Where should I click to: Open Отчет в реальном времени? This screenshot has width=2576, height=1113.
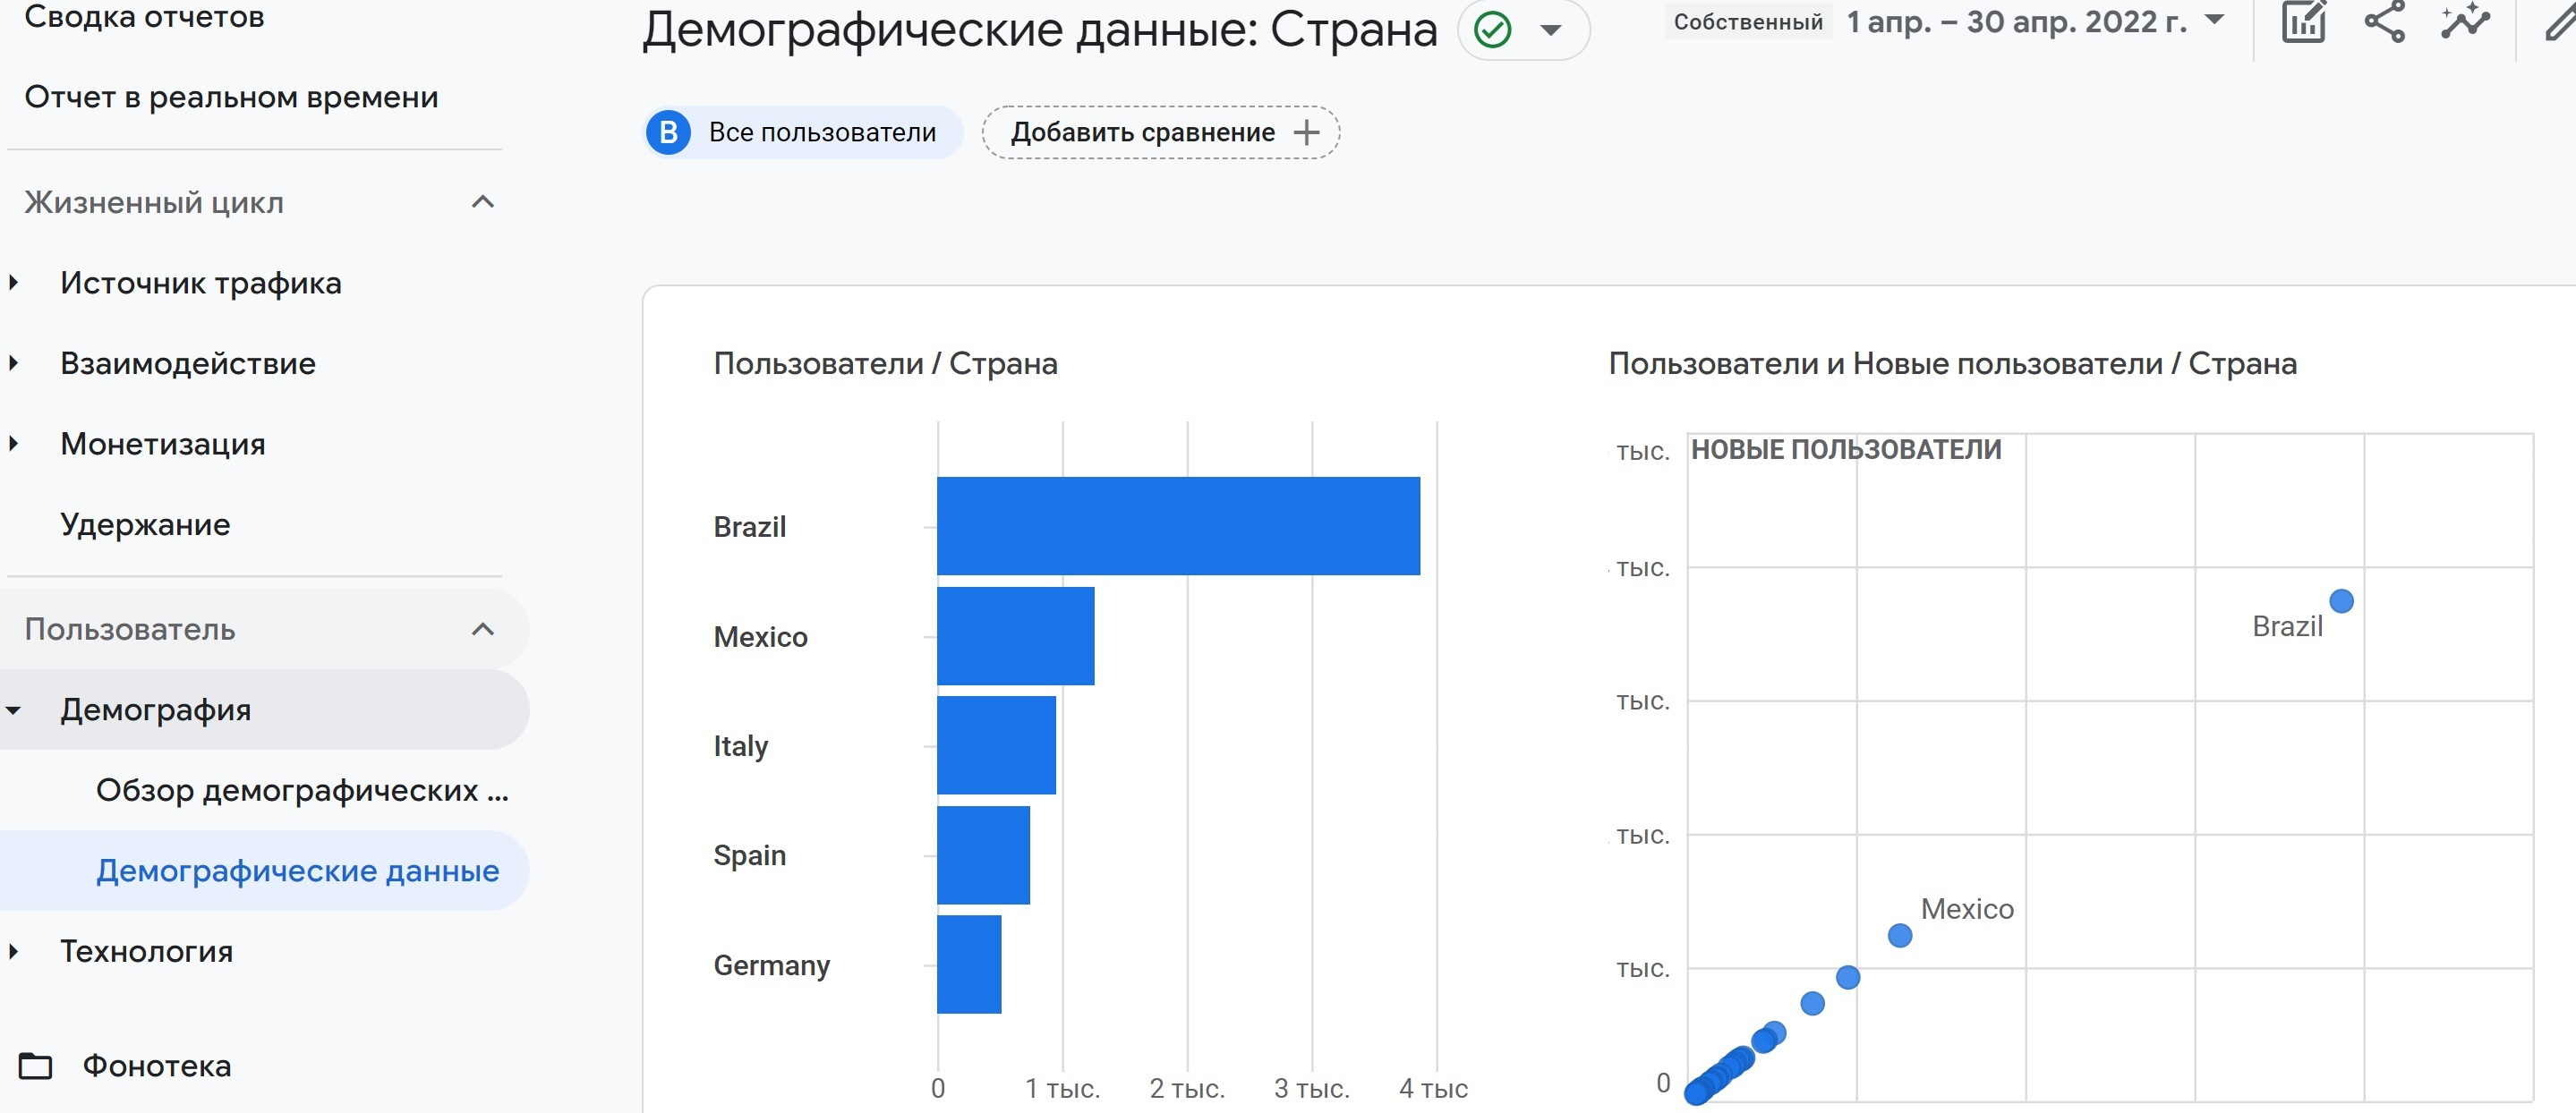[x=231, y=97]
